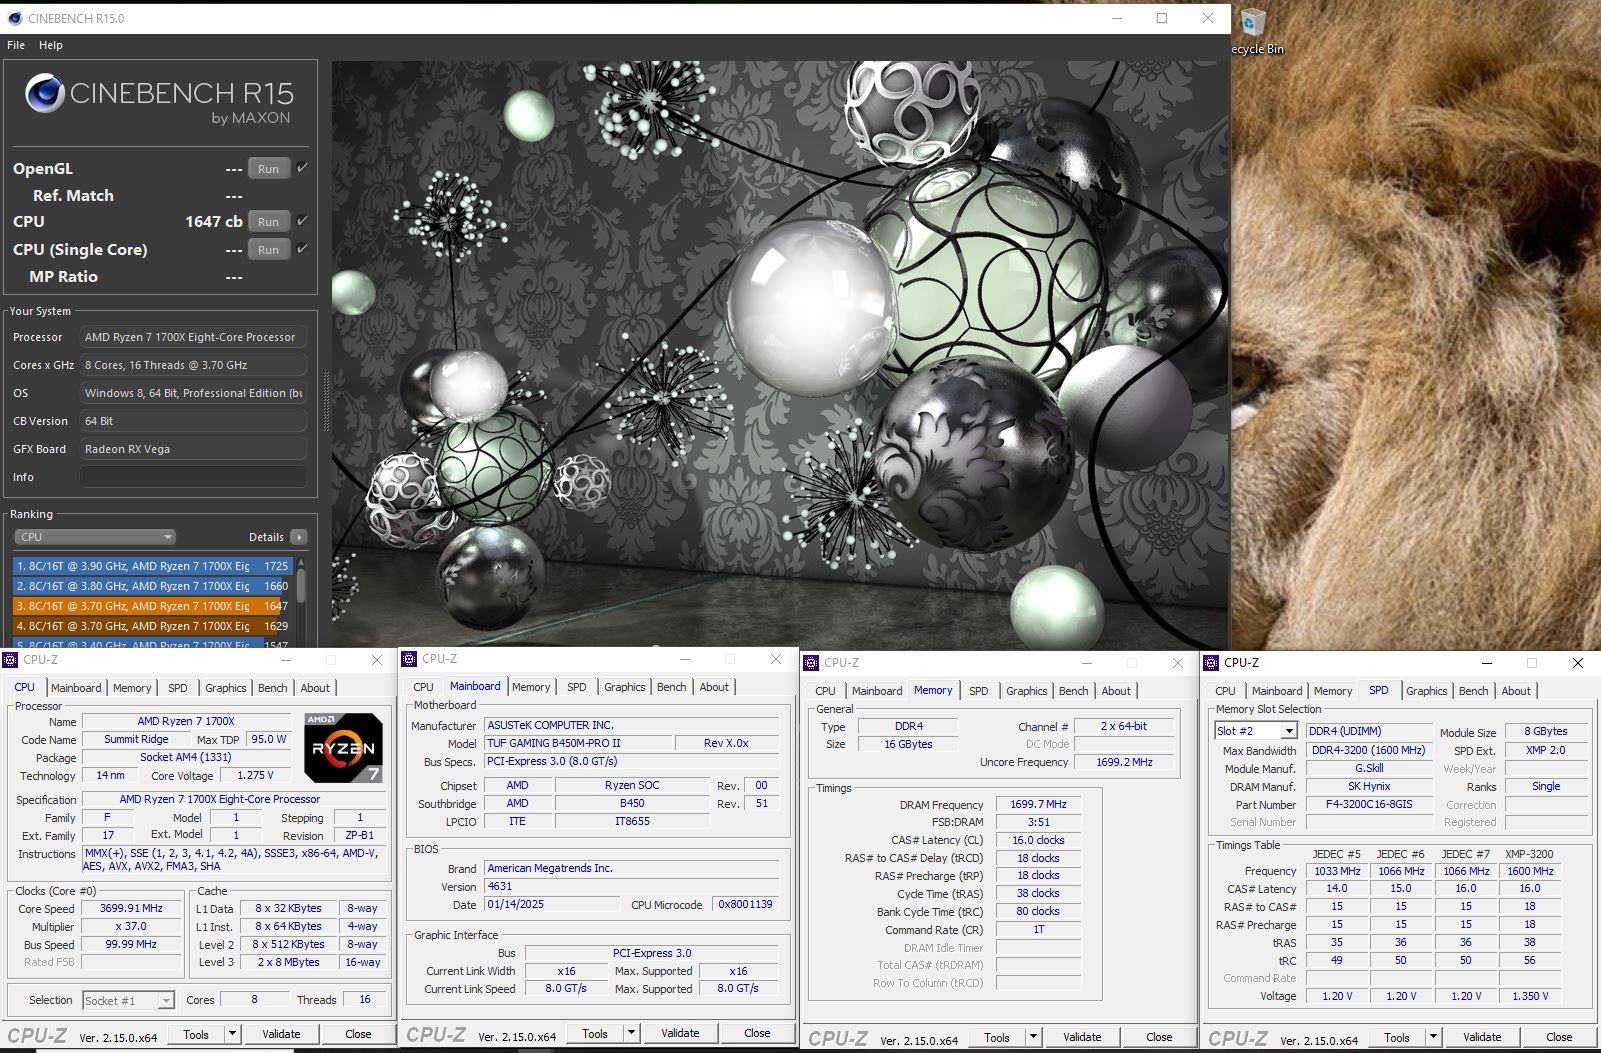The height and width of the screenshot is (1053, 1601).
Task: Click Close button in SPD CPU-Z window
Action: [x=1559, y=1037]
